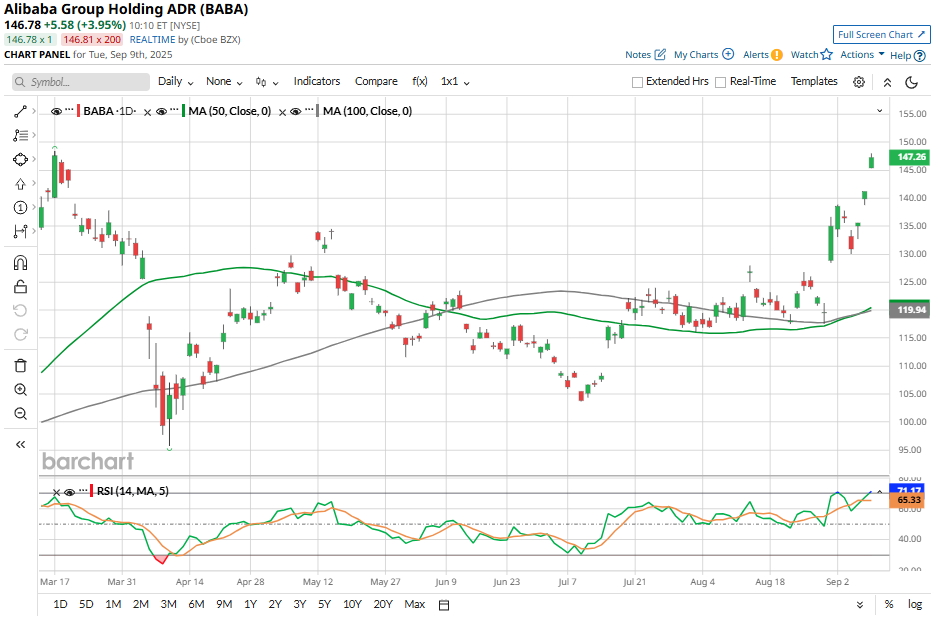Open the Compare tool
Screen dimensions: 941x622
[x=376, y=81]
